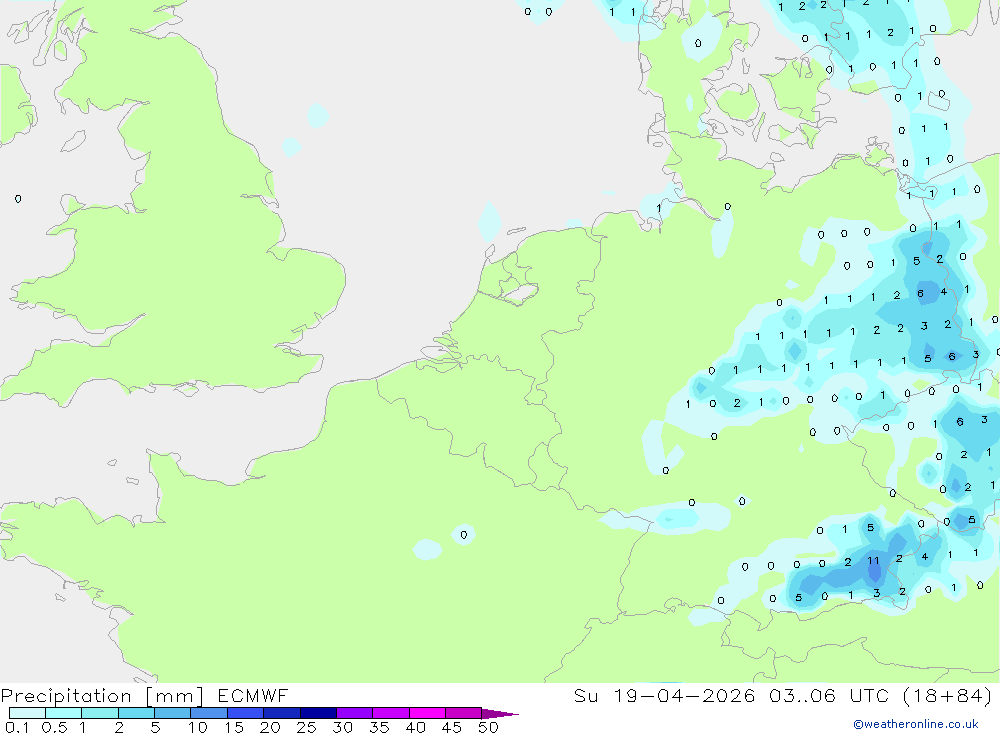Screen dimensions: 1000x733
Task: Click the 30–35 mm purple legend swatch
Action: pos(355,713)
